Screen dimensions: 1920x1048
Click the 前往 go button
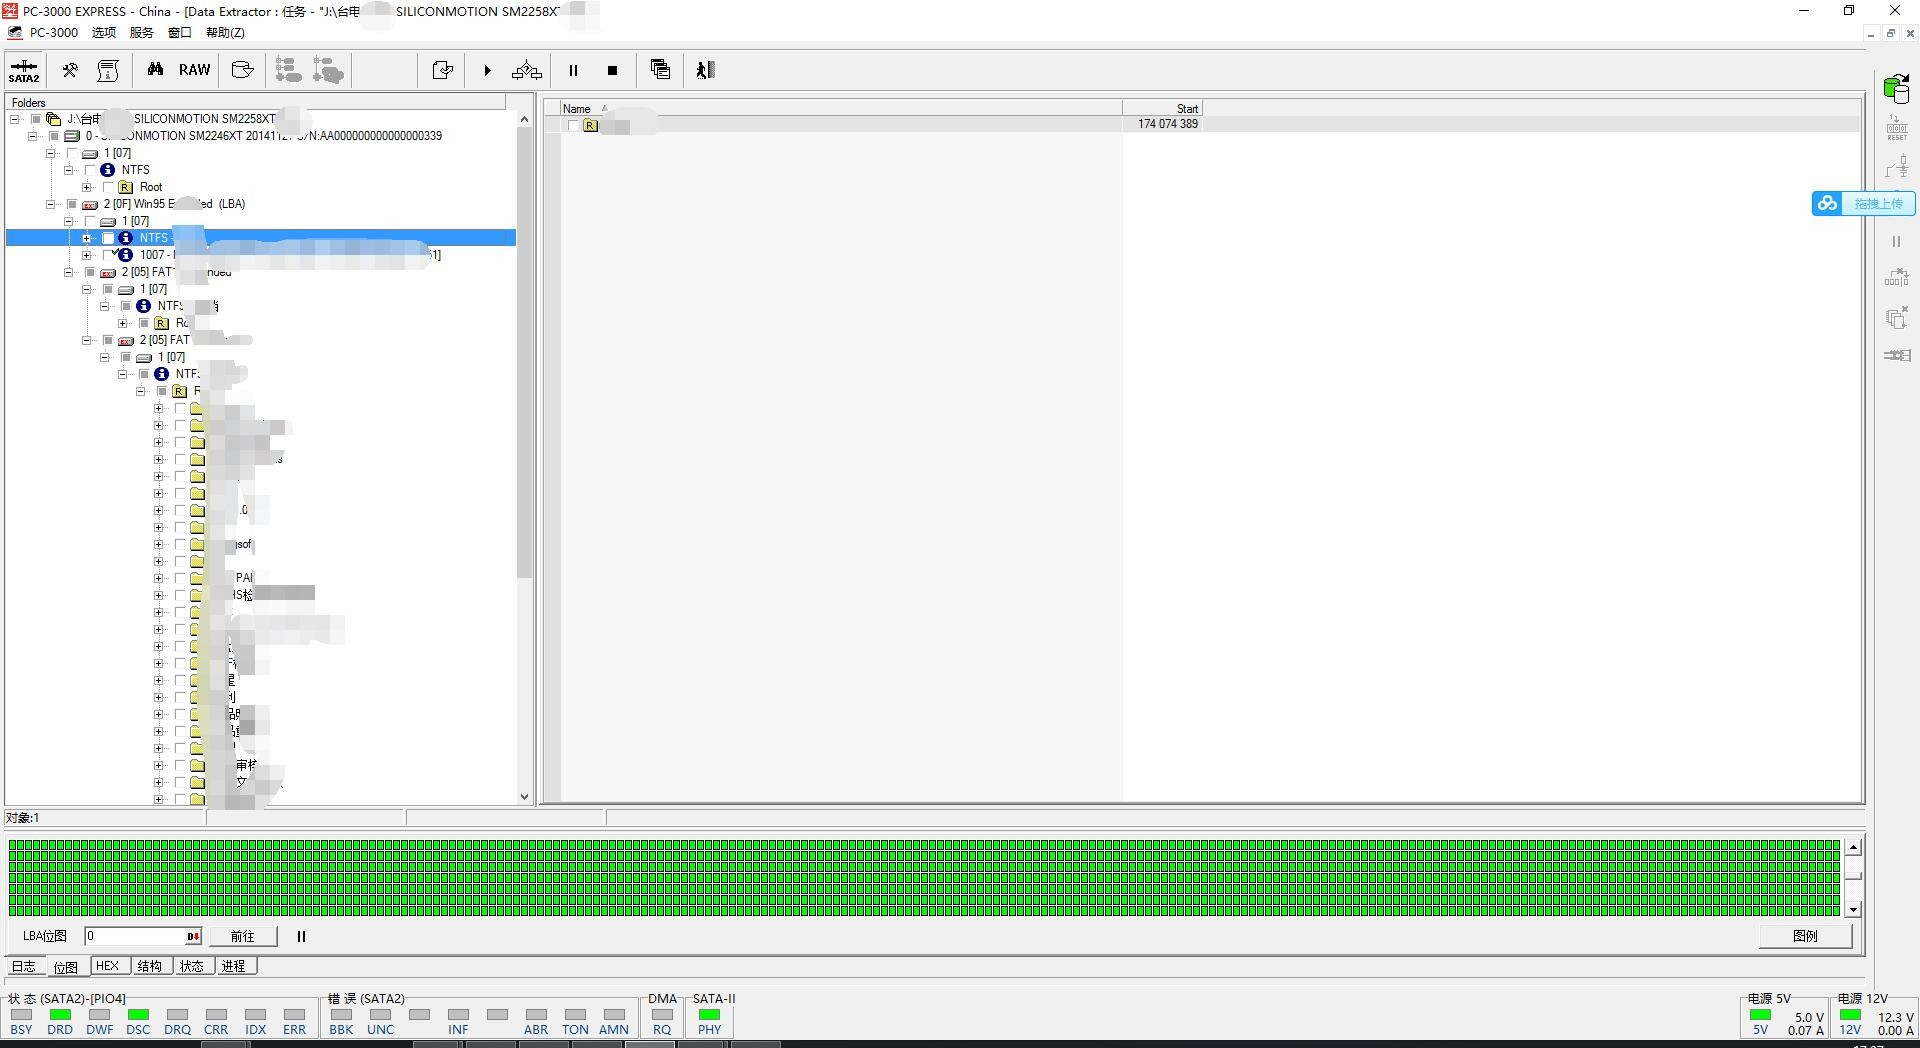point(243,937)
